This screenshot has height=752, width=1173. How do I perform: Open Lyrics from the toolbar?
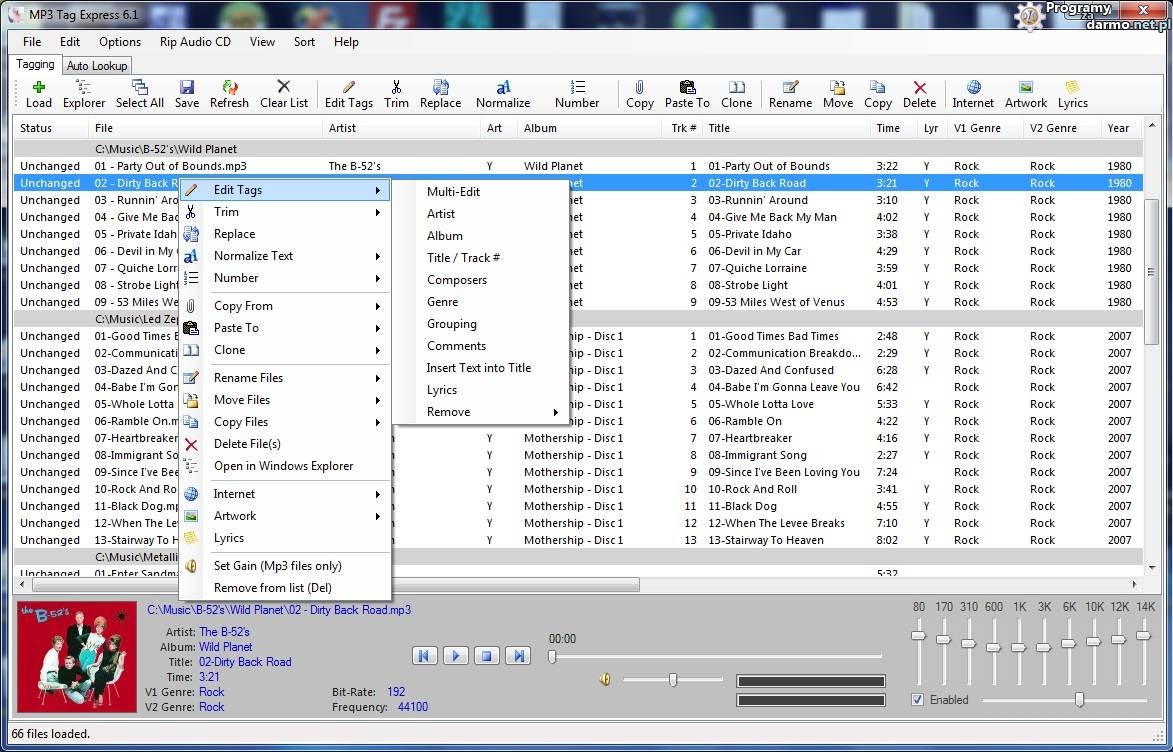pyautogui.click(x=1072, y=94)
